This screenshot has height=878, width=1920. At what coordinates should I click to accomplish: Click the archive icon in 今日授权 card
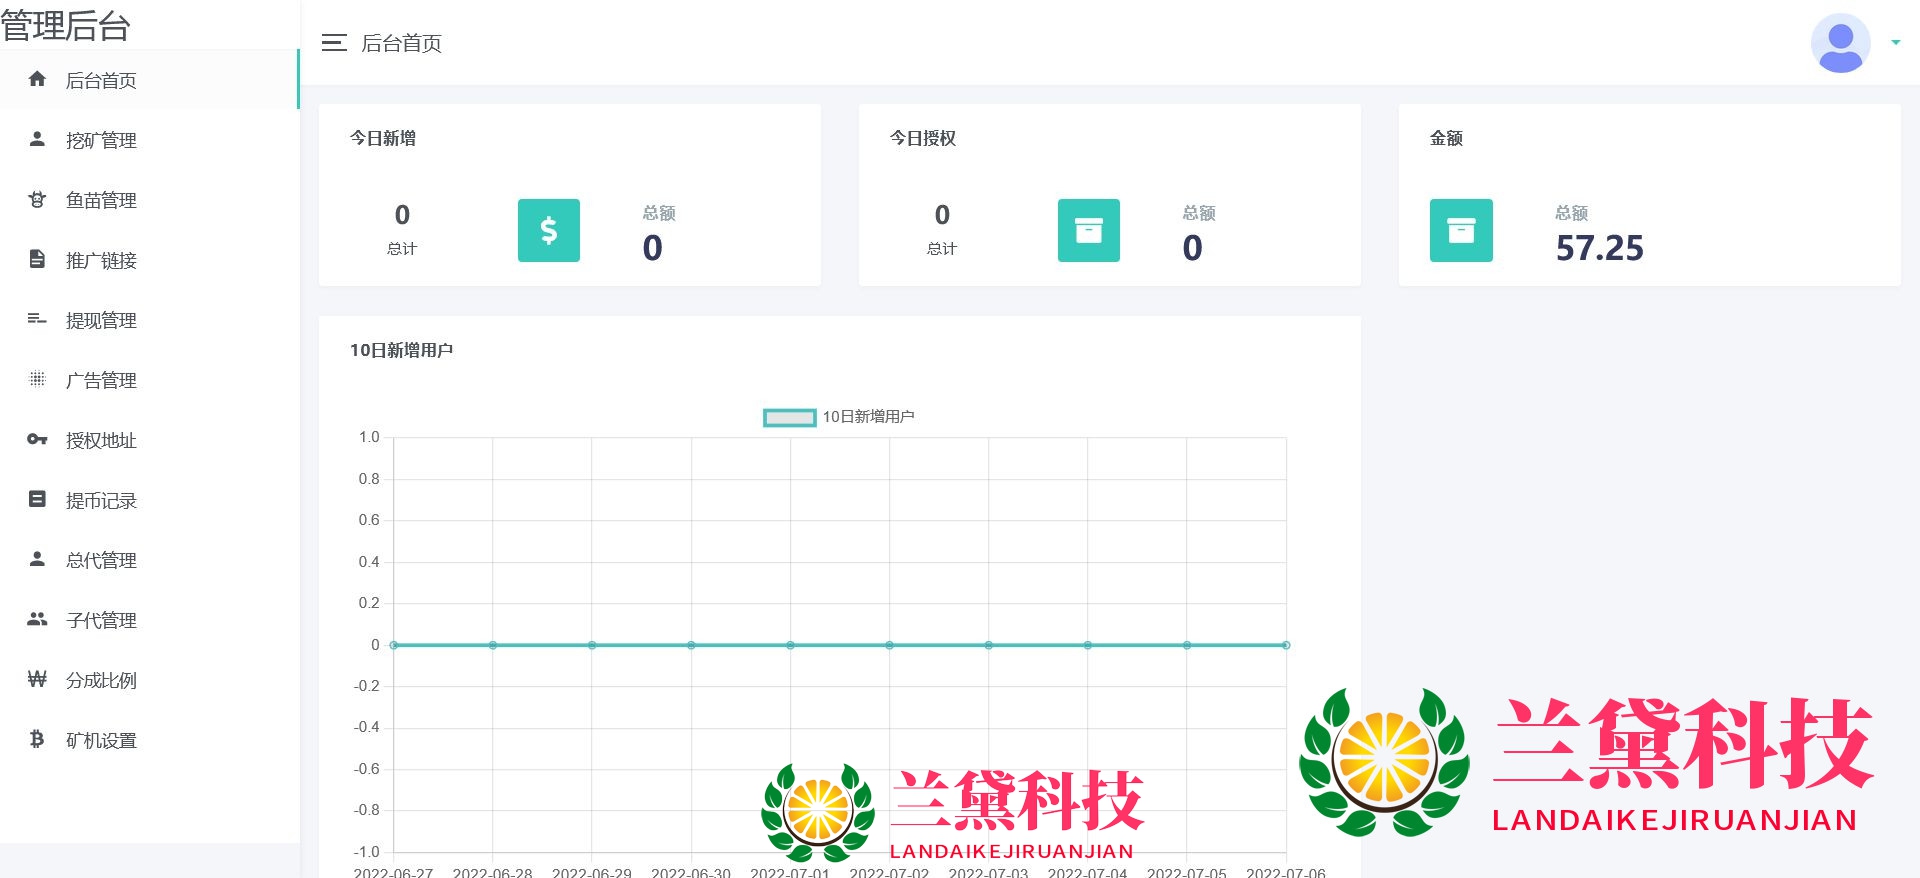click(1088, 231)
